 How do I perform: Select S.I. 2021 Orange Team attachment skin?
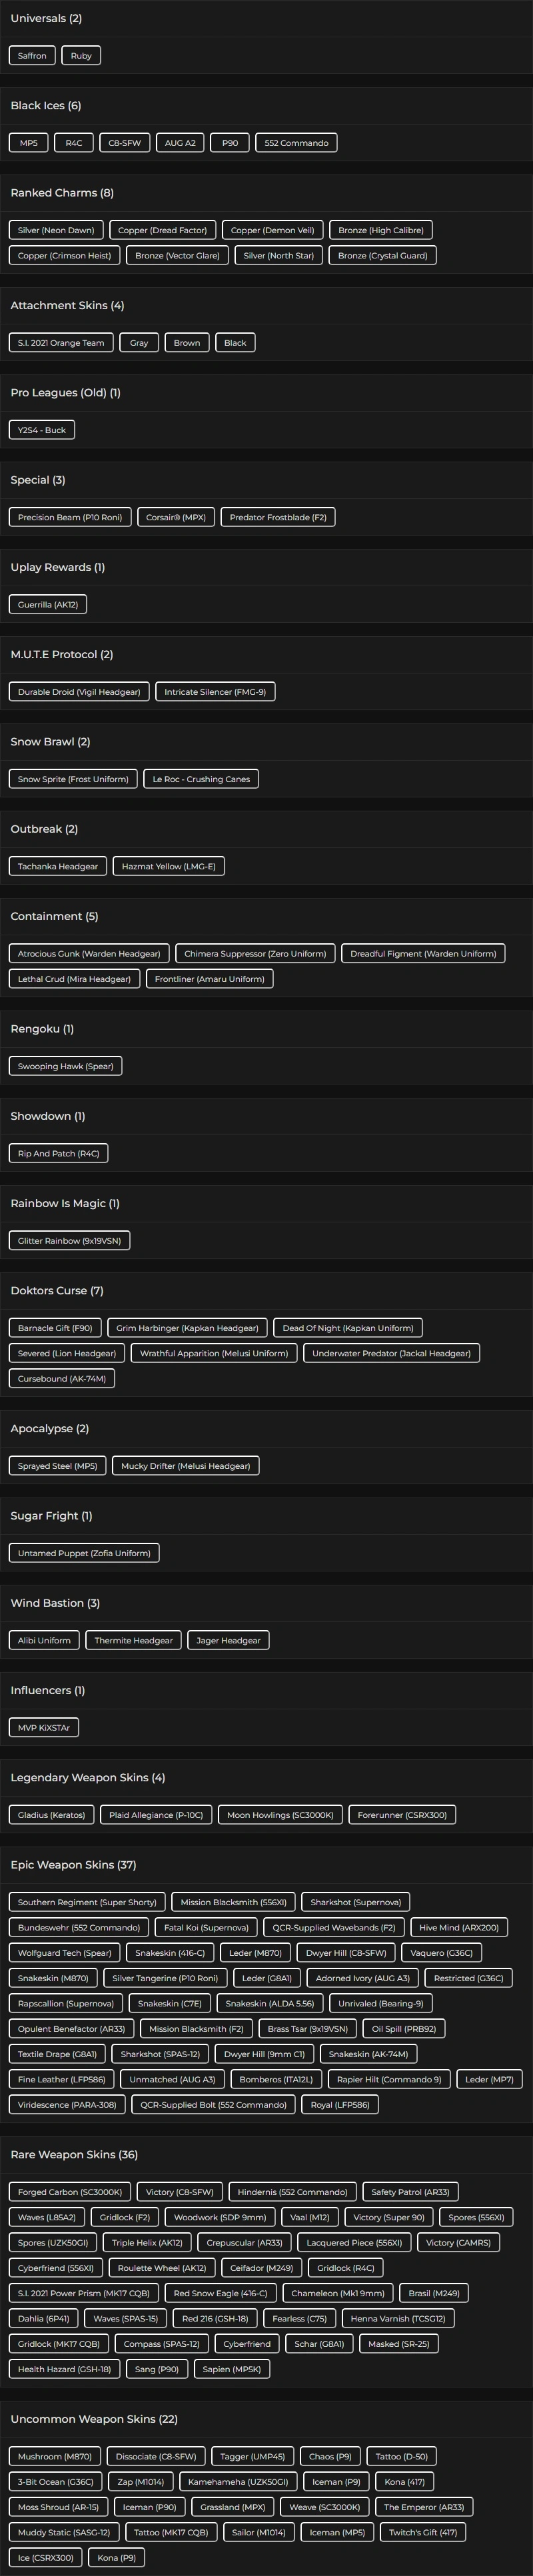point(61,343)
